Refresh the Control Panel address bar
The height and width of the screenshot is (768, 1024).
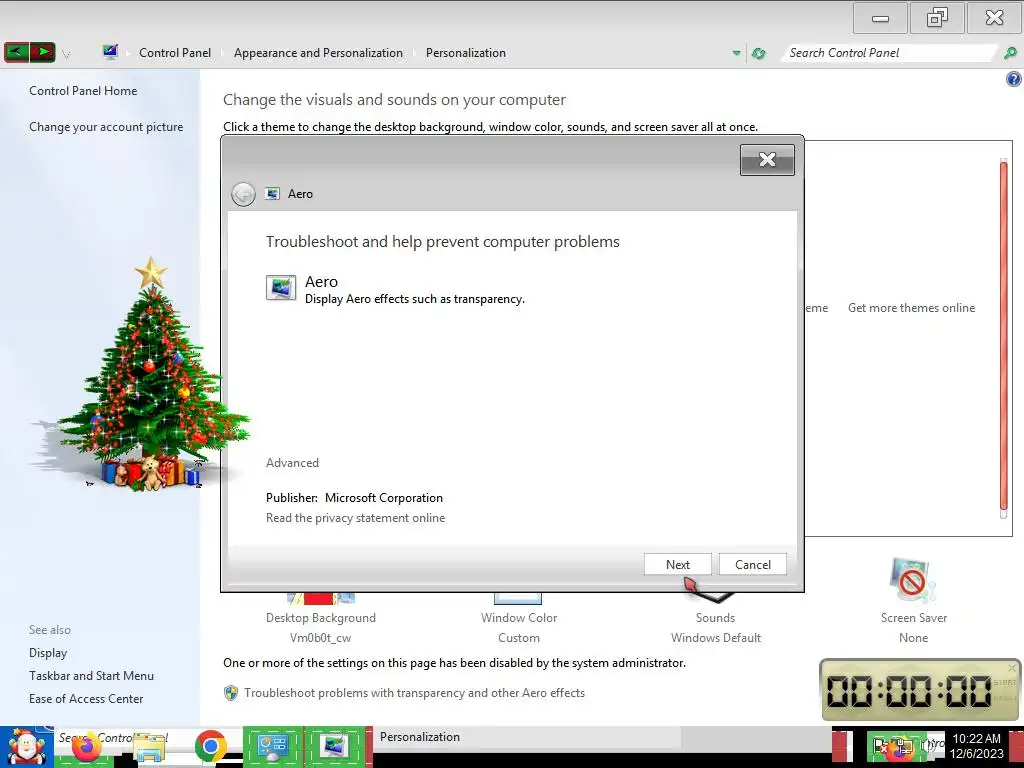758,53
